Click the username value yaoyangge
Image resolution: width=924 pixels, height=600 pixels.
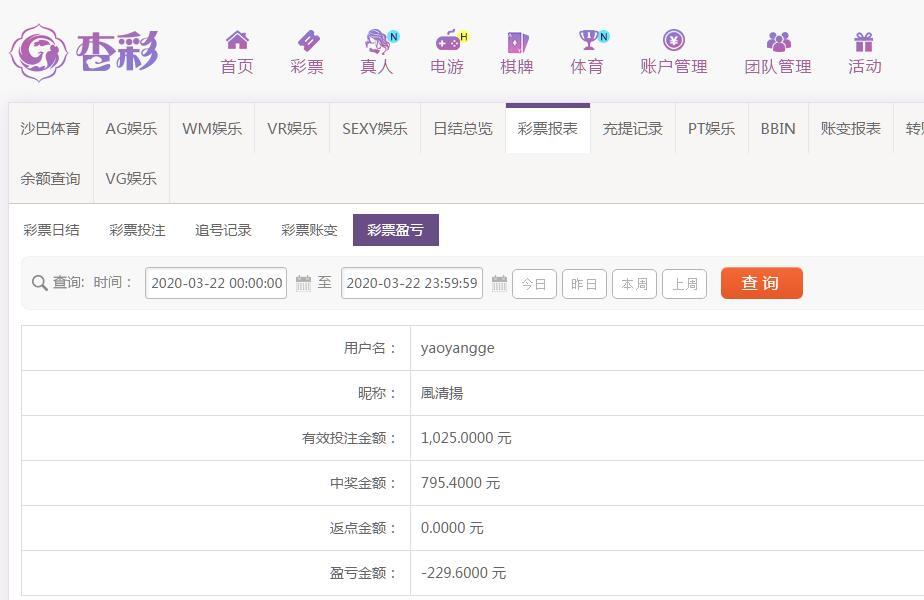458,348
